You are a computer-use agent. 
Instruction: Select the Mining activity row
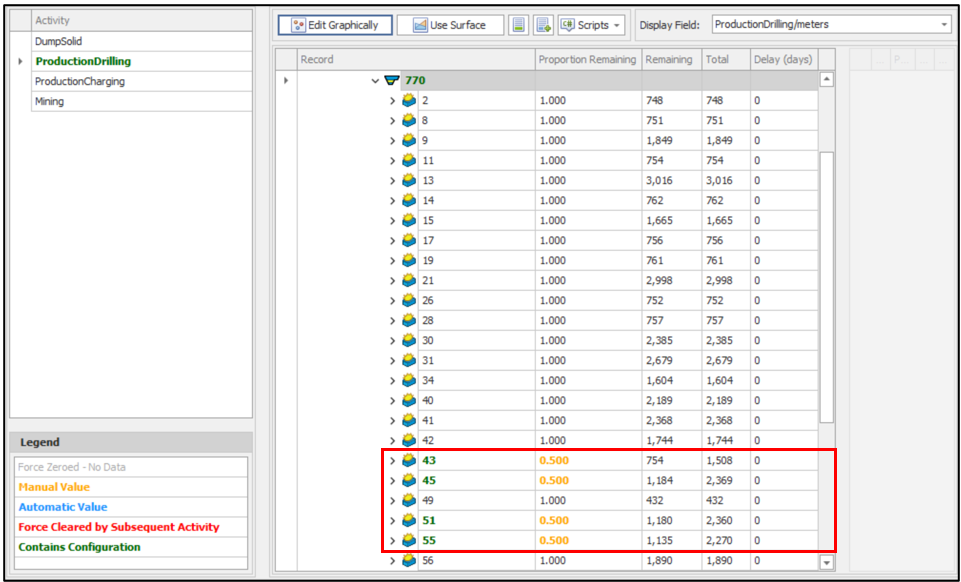(50, 102)
